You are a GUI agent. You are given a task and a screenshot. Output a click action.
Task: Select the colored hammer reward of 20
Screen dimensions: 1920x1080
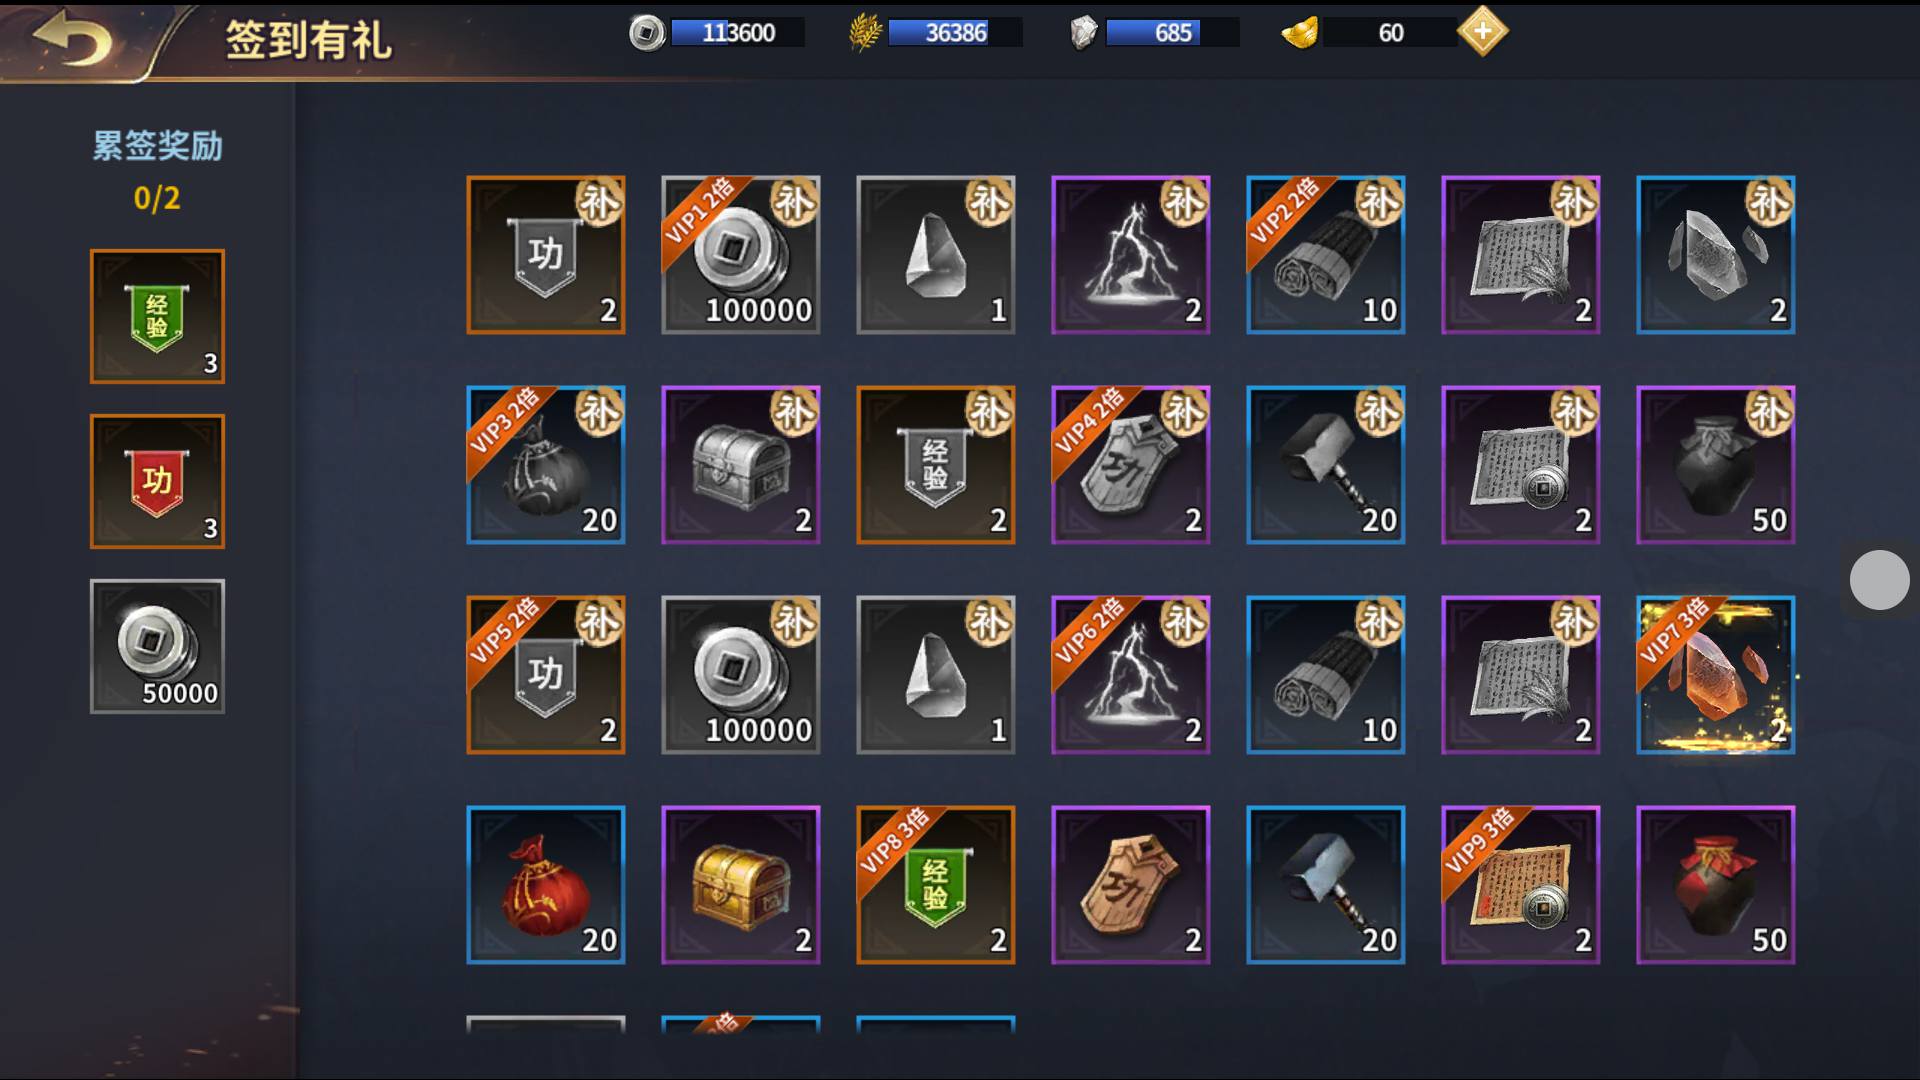tap(1325, 885)
